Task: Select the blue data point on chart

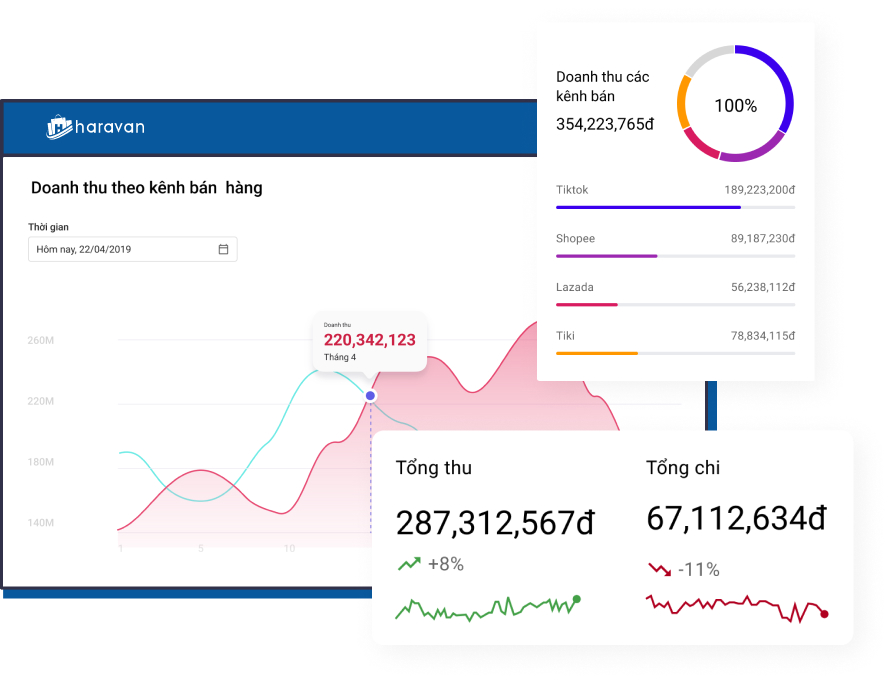Action: coord(370,396)
